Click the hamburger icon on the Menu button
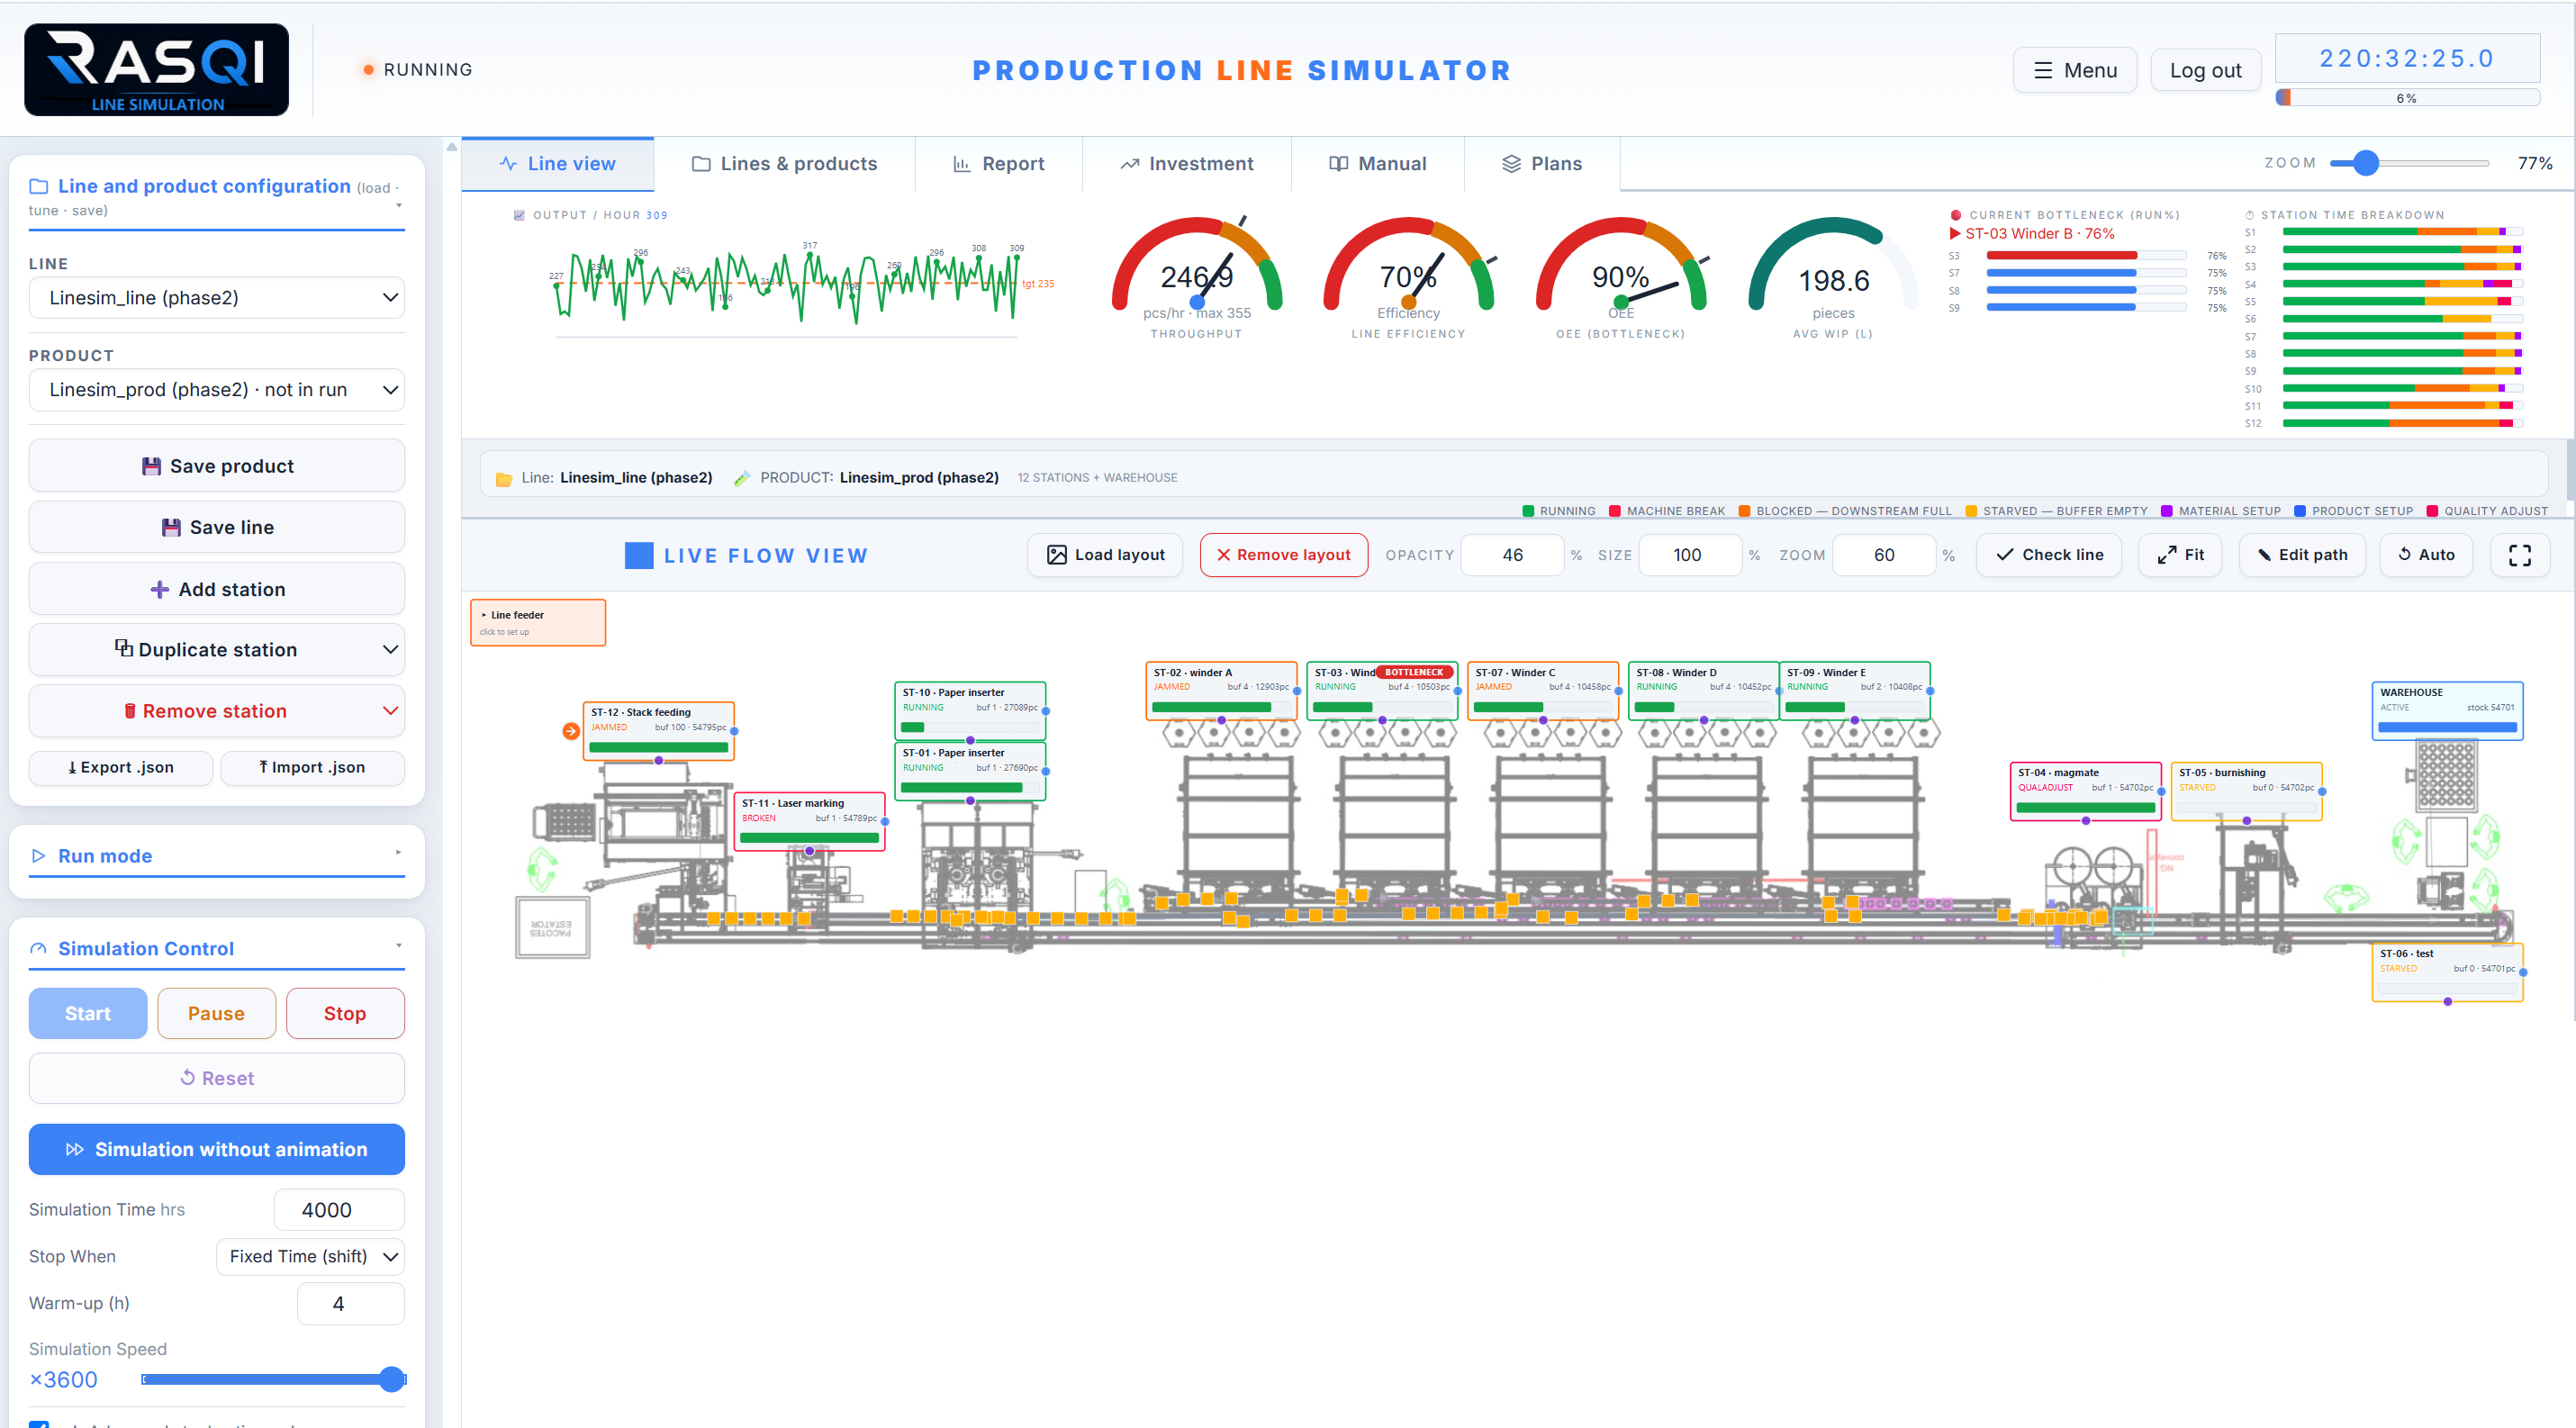This screenshot has height=1428, width=2576. tap(2043, 70)
